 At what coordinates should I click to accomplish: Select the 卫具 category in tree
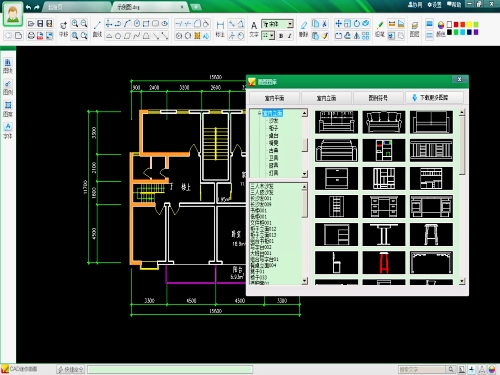click(273, 158)
